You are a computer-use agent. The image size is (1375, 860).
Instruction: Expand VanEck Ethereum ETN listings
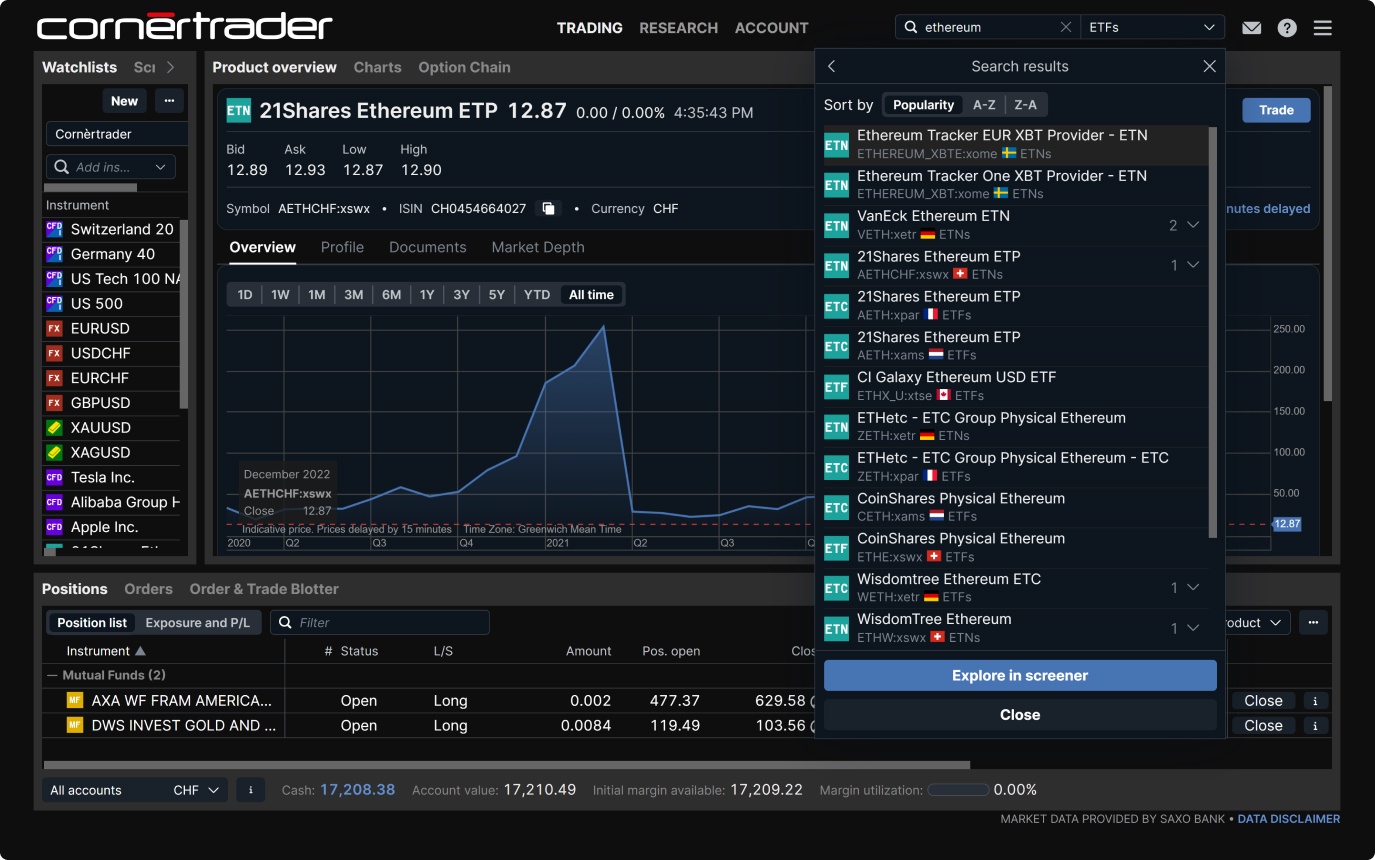pyautogui.click(x=1192, y=226)
